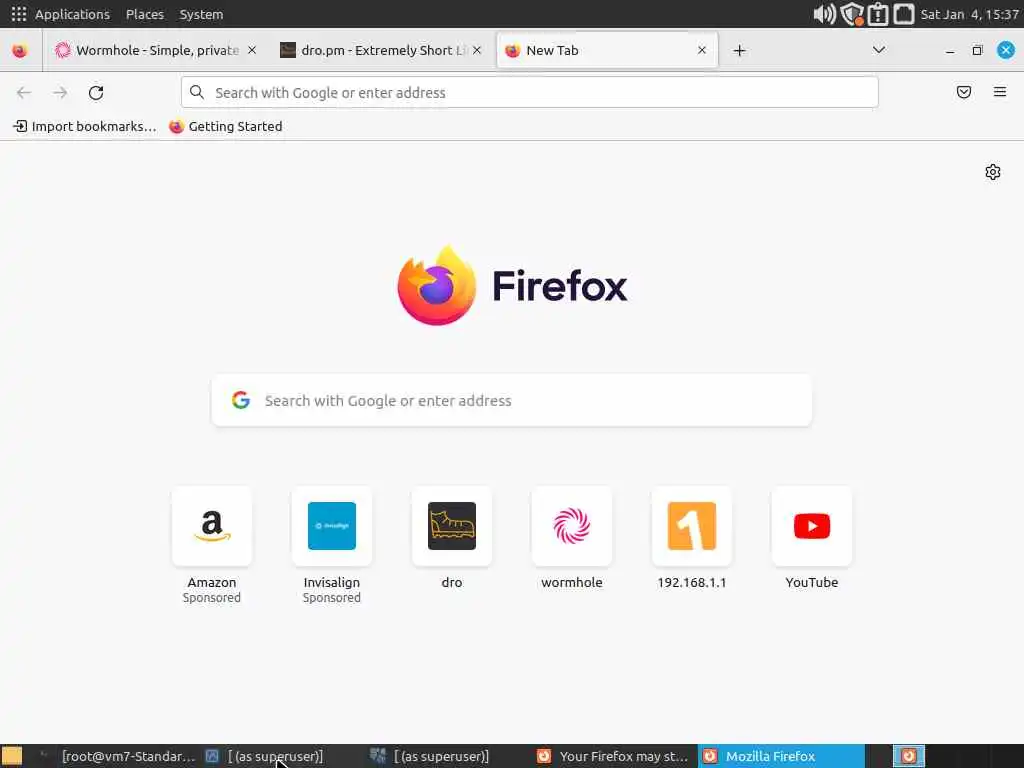Switch to Mozilla Firefox taskbar item
The width and height of the screenshot is (1024, 768).
781,756
